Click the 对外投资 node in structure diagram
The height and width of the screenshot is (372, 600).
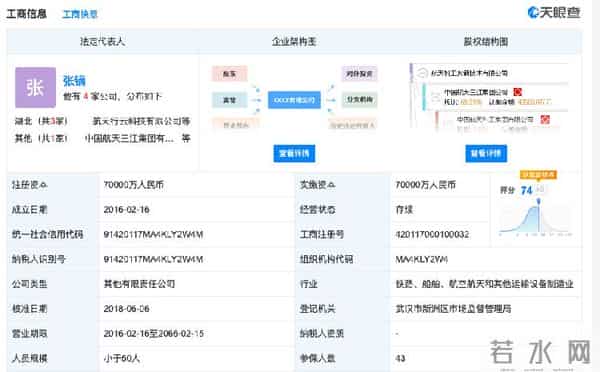click(x=359, y=73)
